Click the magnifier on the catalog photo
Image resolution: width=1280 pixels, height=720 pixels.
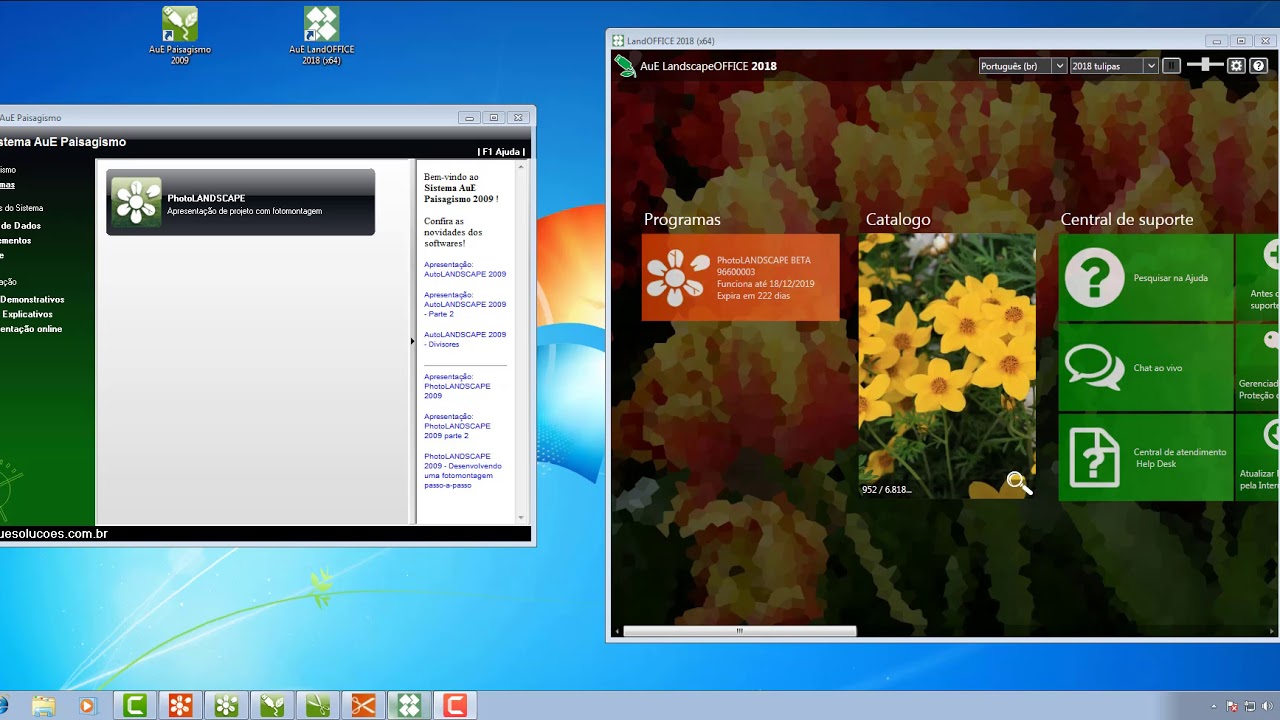(x=1018, y=483)
